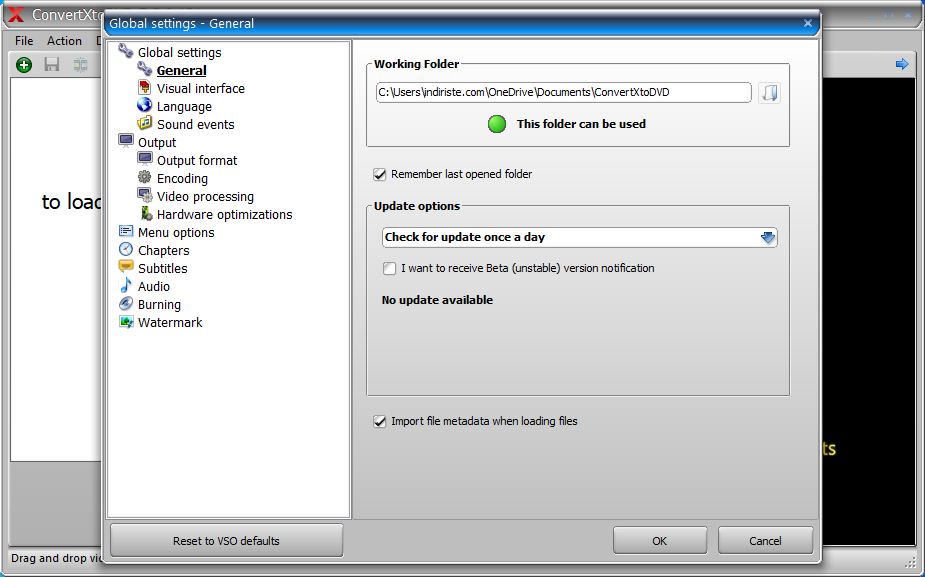
Task: Click the Visual interface icon
Action: tap(145, 88)
